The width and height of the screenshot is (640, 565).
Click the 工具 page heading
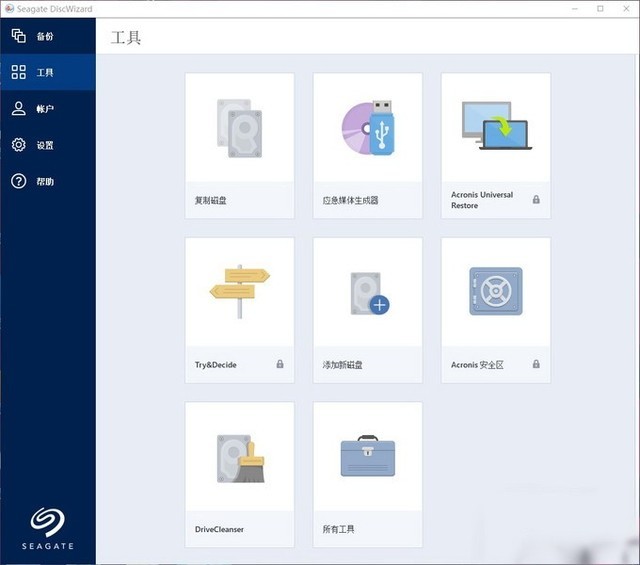click(x=126, y=38)
